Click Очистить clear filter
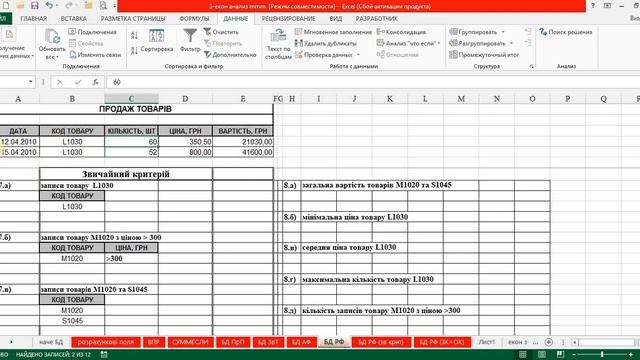The width and height of the screenshot is (640, 360). pyautogui.click(x=221, y=32)
